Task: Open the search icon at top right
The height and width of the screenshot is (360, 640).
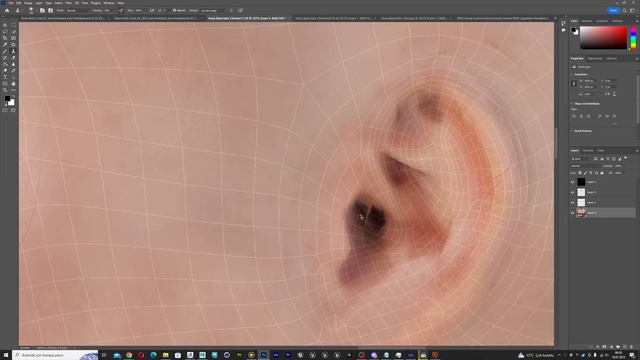Action: [624, 11]
